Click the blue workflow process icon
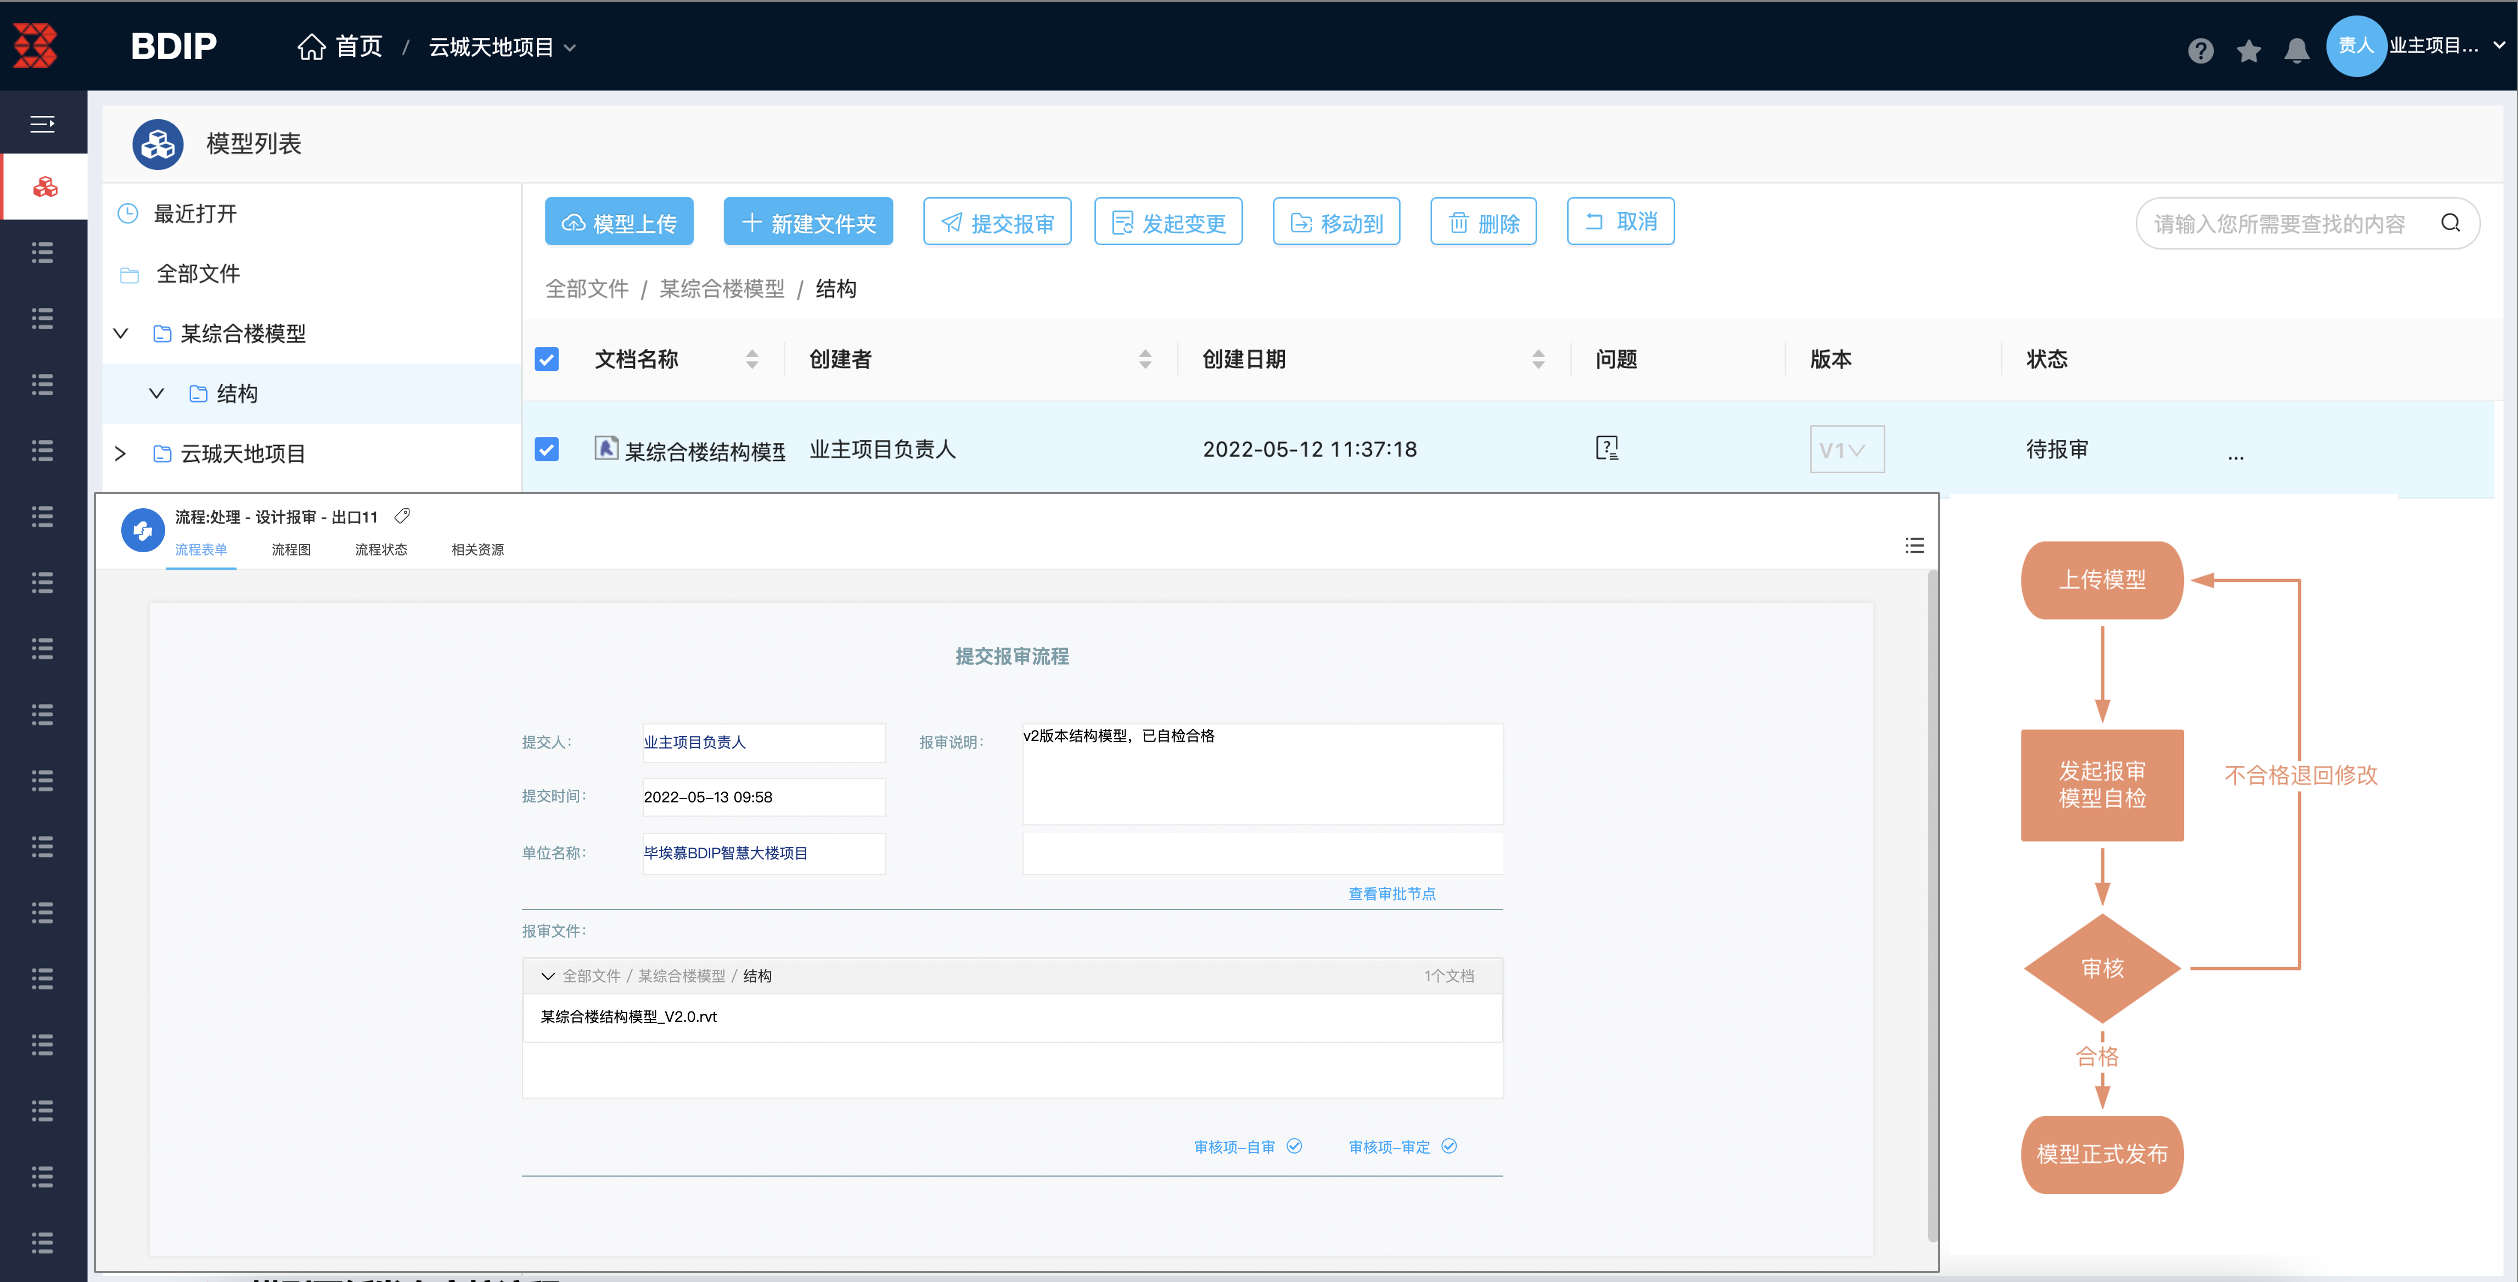The width and height of the screenshot is (2518, 1282). (x=143, y=530)
